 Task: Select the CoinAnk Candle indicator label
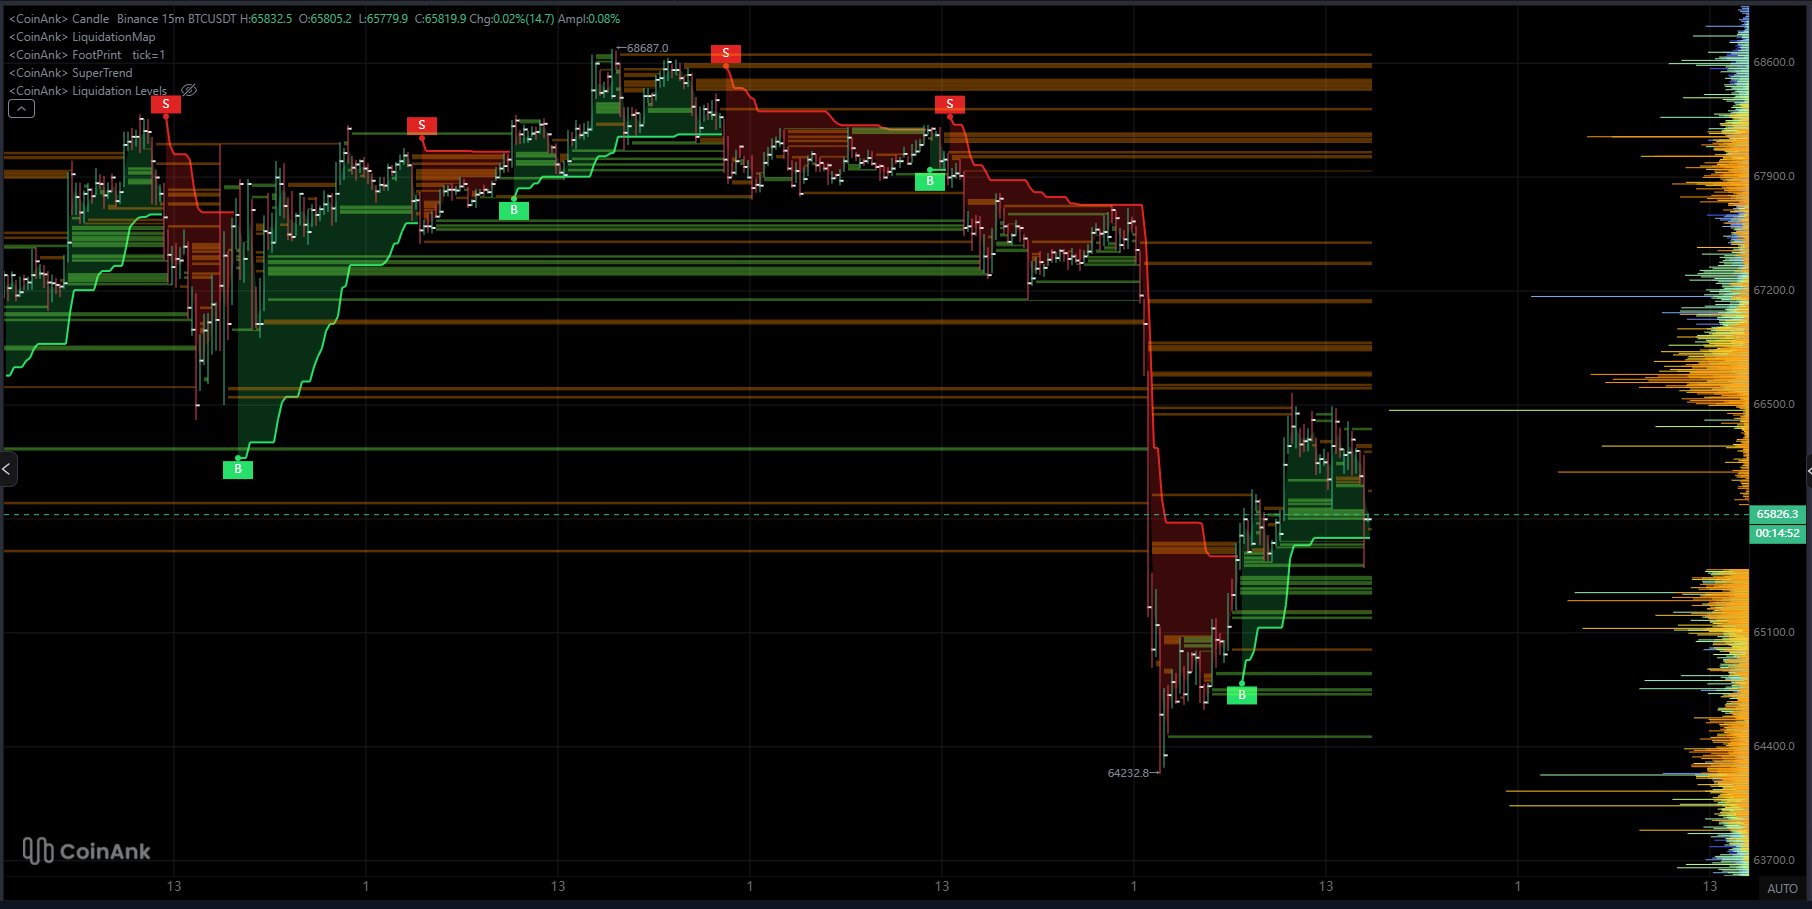60,19
